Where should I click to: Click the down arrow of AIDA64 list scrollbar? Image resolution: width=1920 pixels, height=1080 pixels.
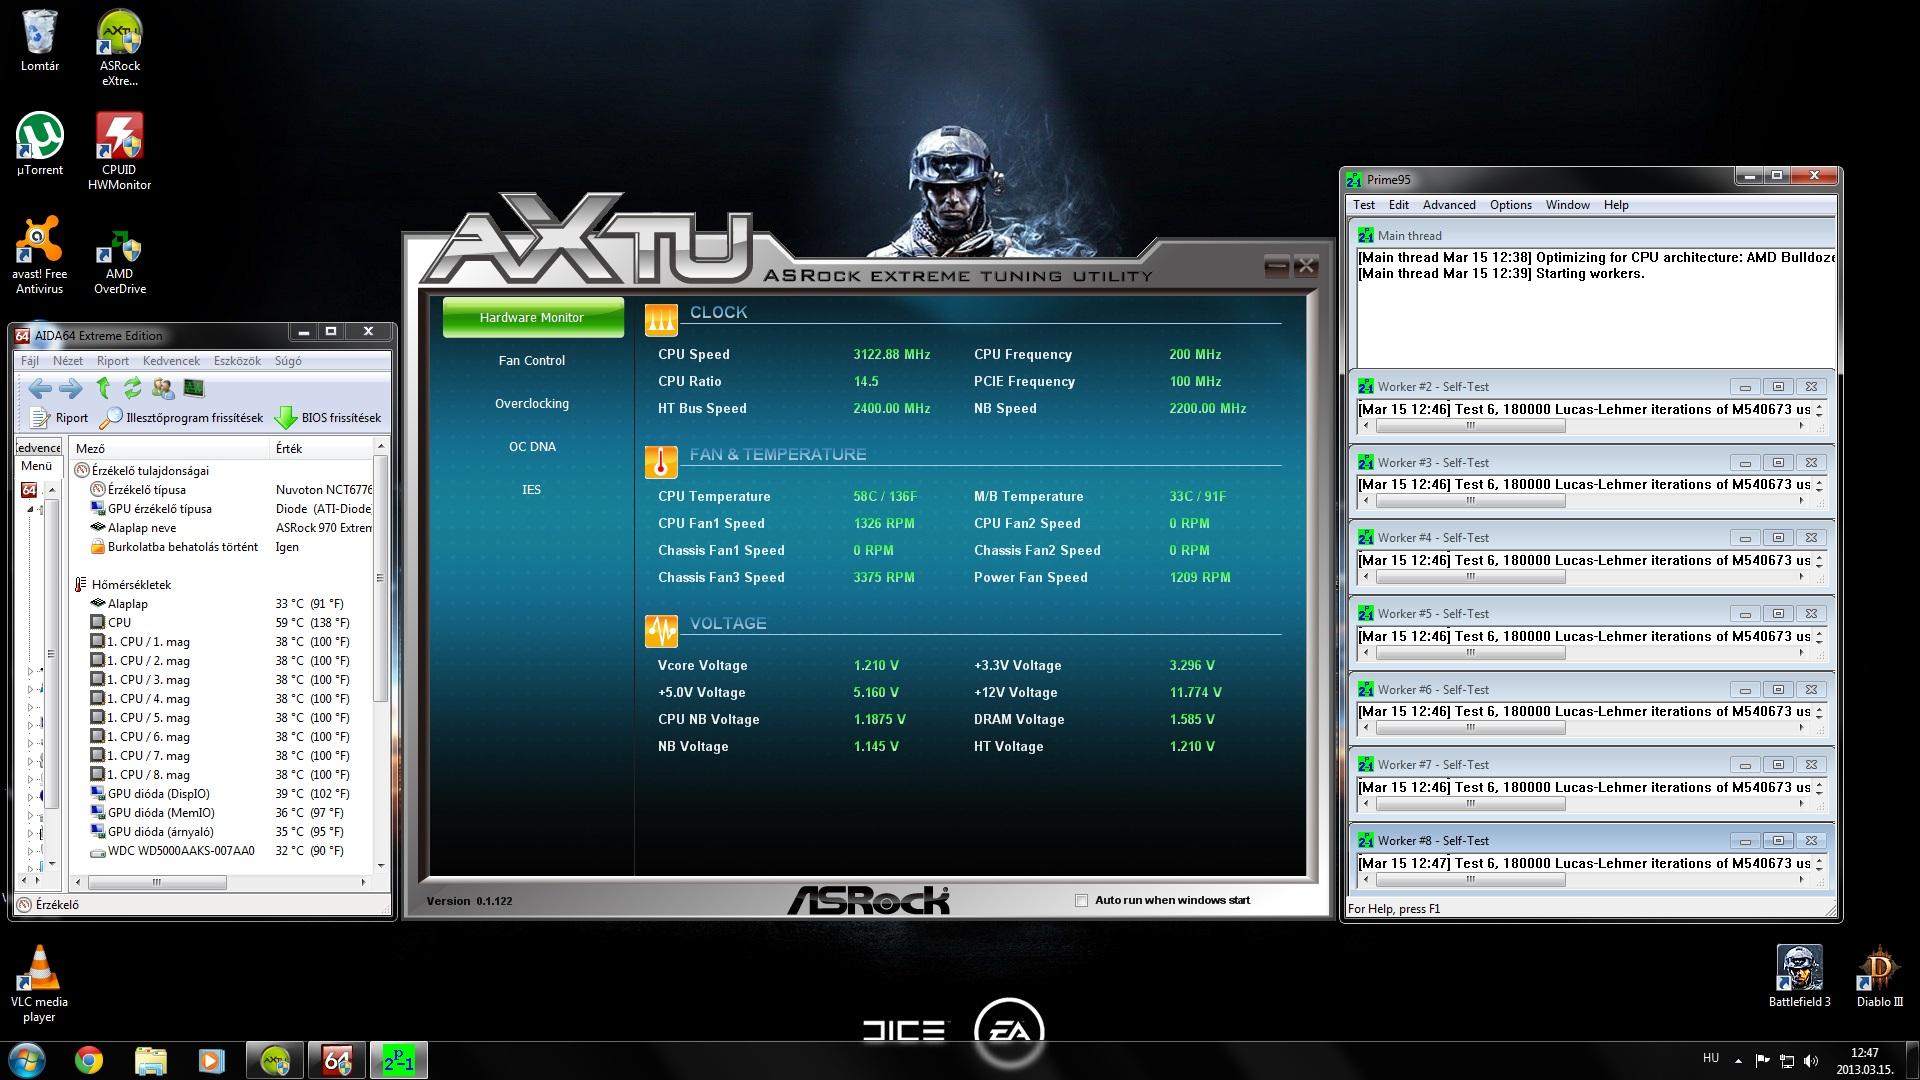coord(380,866)
